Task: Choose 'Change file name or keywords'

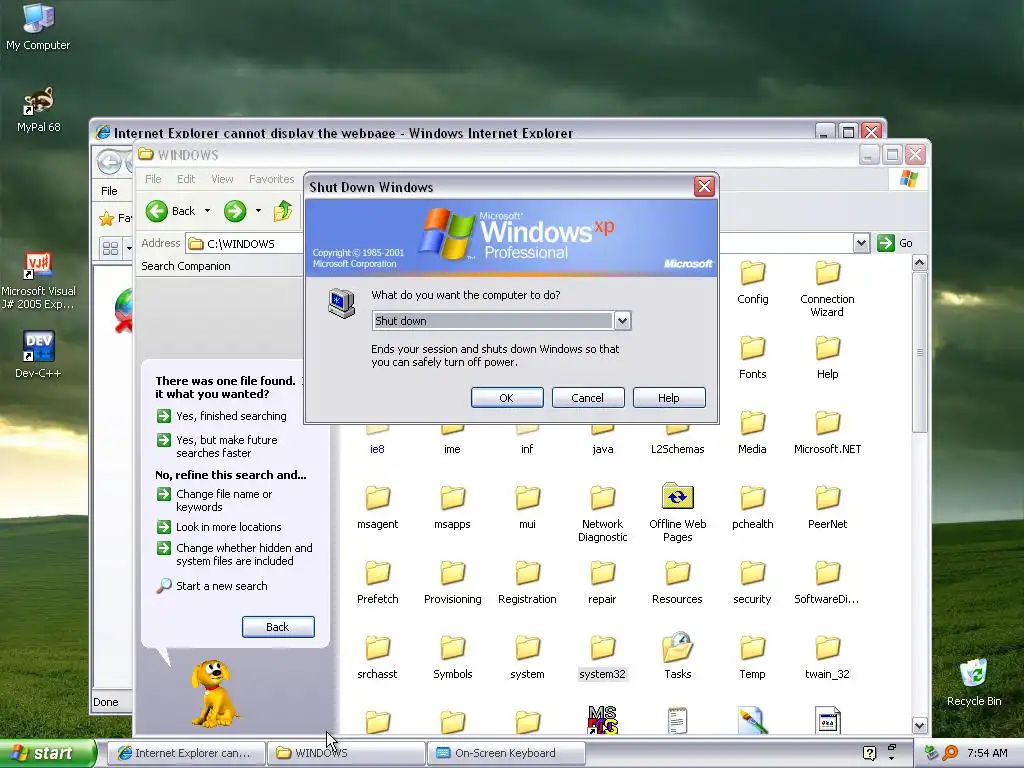Action: pyautogui.click(x=215, y=501)
